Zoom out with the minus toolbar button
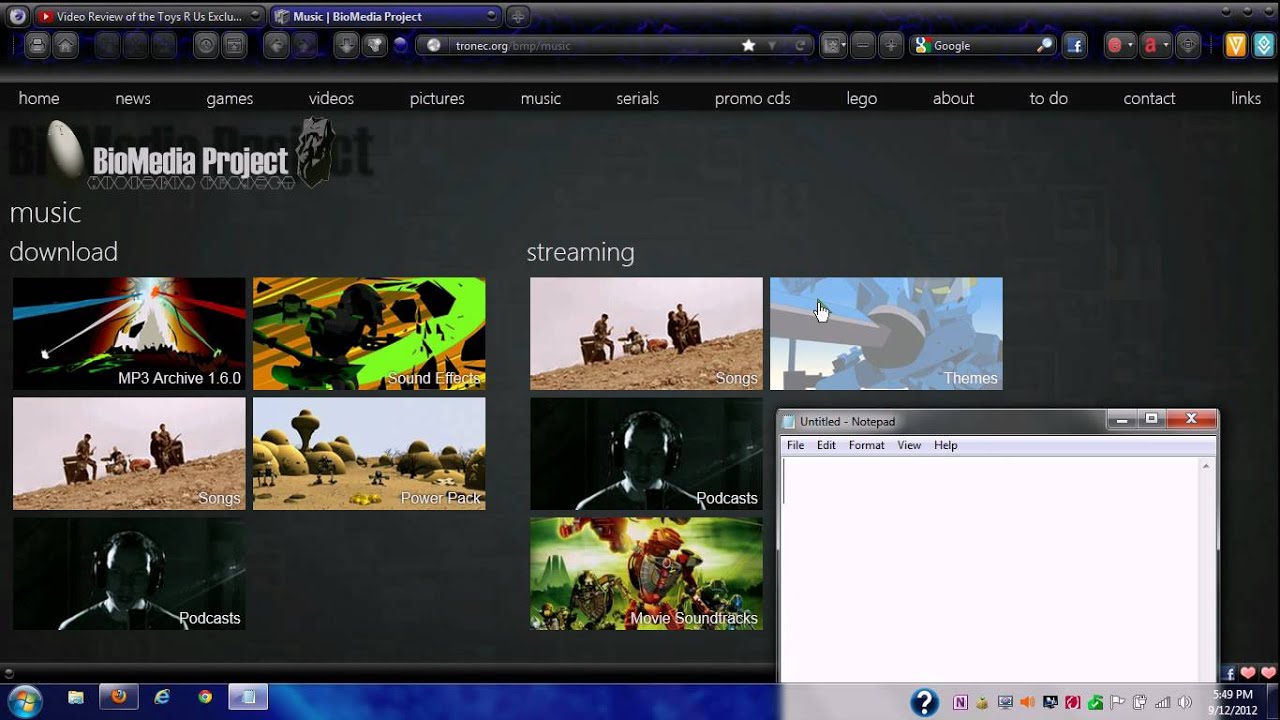 coord(863,45)
